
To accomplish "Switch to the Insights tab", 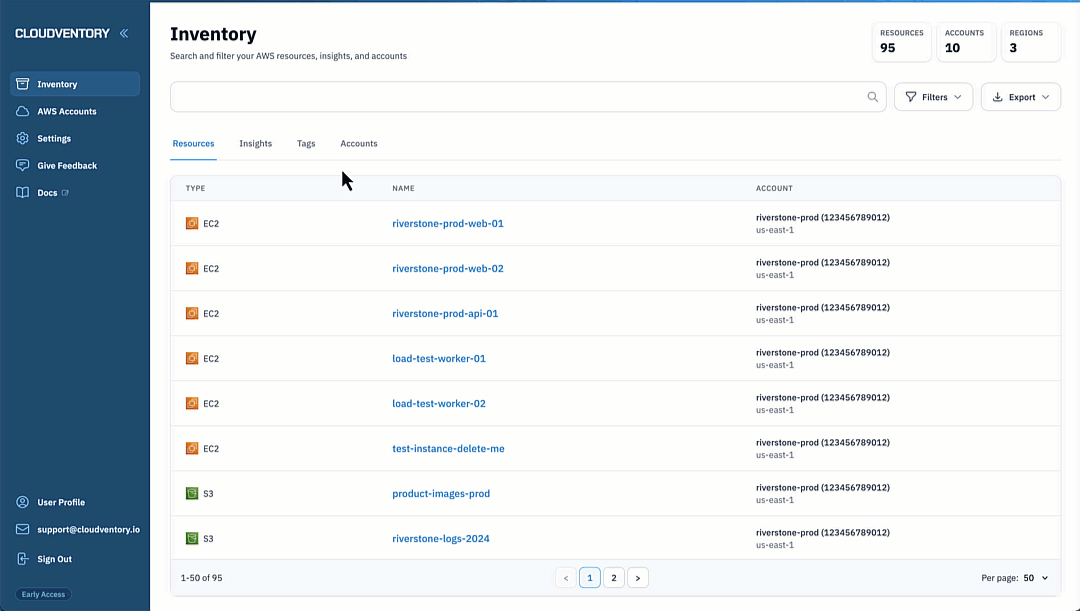I will click(x=255, y=143).
